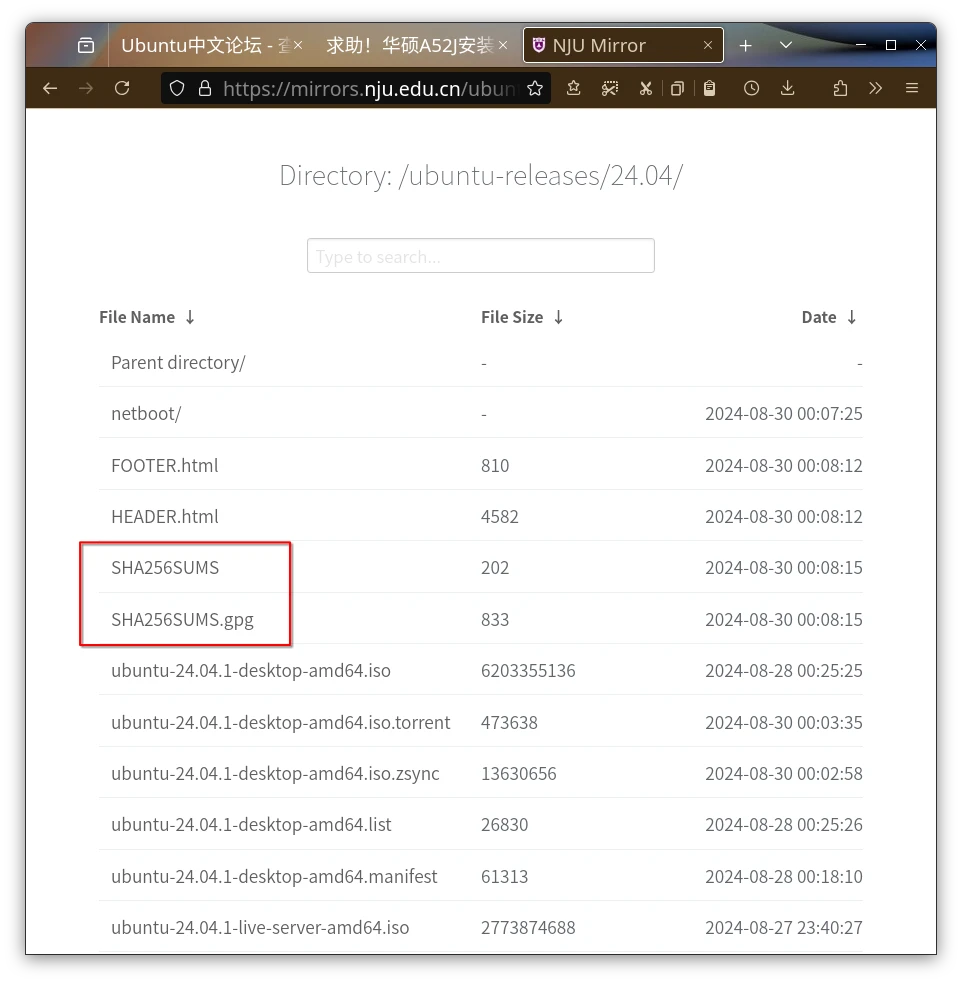Go back to previous page arrow
The image size is (962, 983).
point(50,88)
